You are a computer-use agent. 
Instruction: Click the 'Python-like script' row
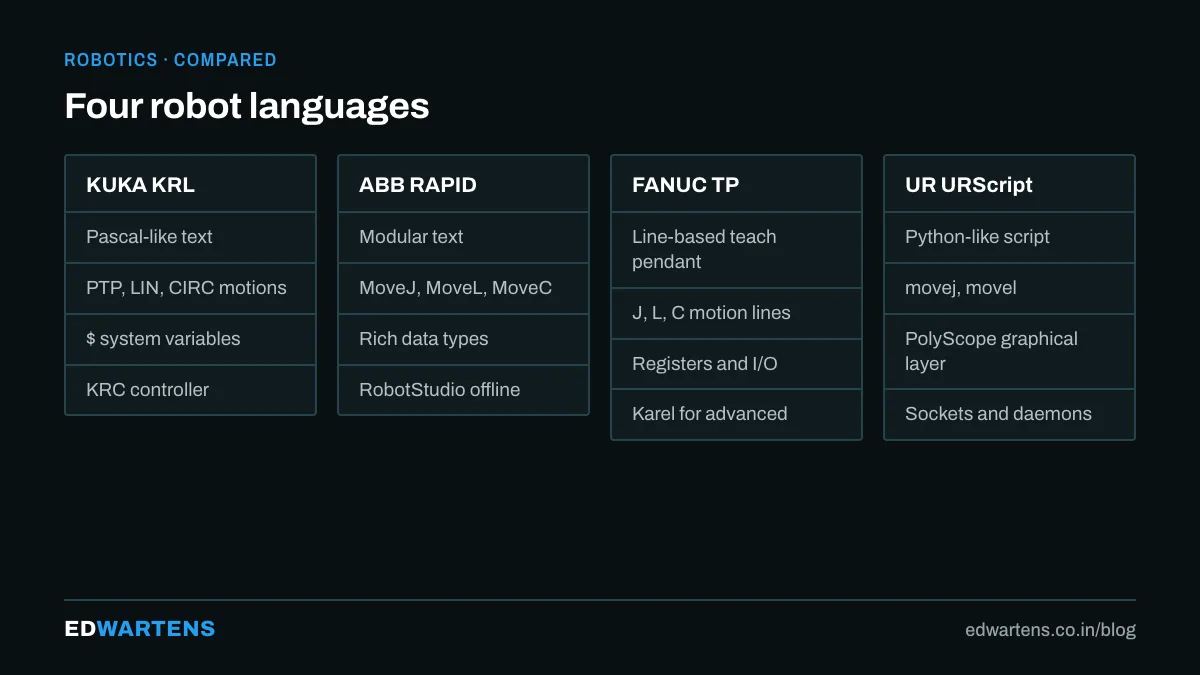point(1009,238)
